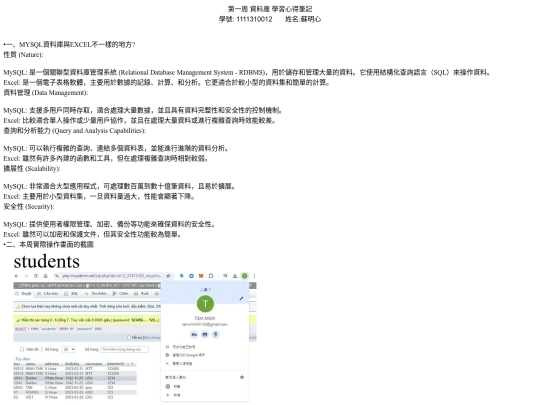Screen dimensions: 540x405
Task: Open the Duyệt tab in phpMyAdmin
Action: [x=23, y=293]
